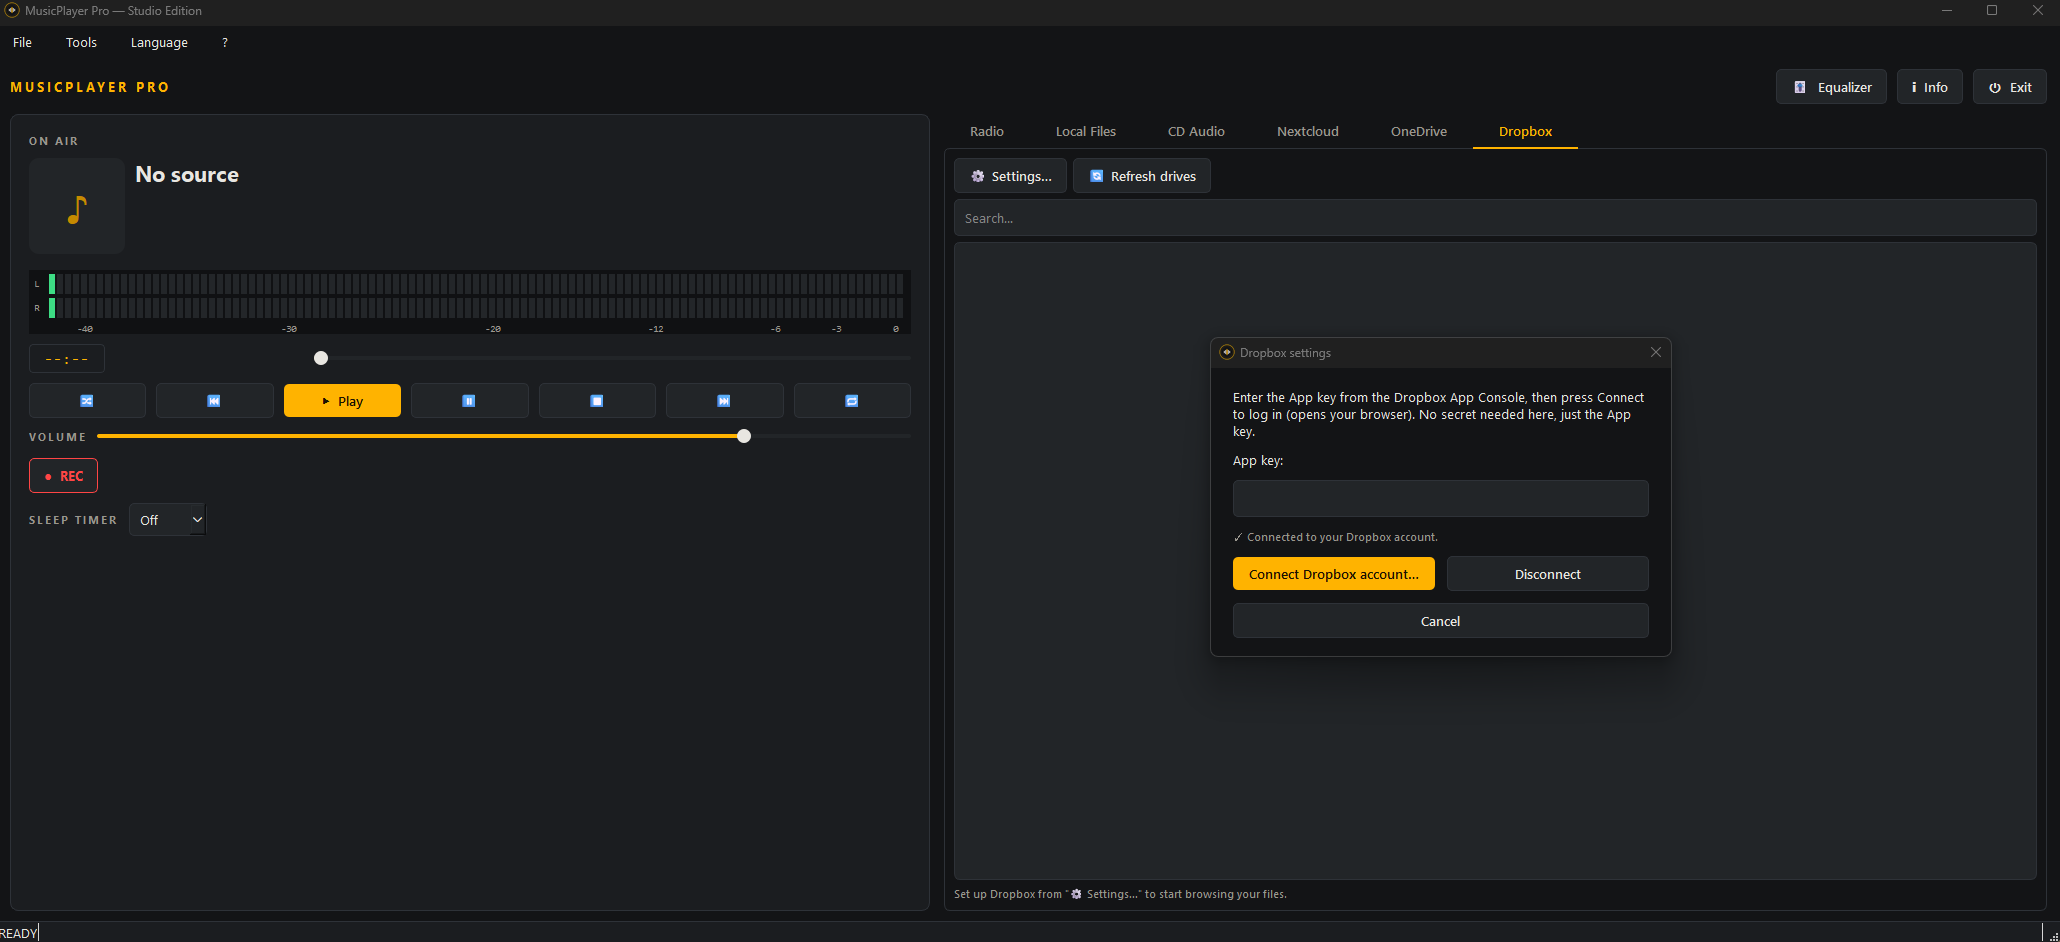The width and height of the screenshot is (2060, 942).
Task: Start recording with the REC button
Action: click(x=63, y=476)
